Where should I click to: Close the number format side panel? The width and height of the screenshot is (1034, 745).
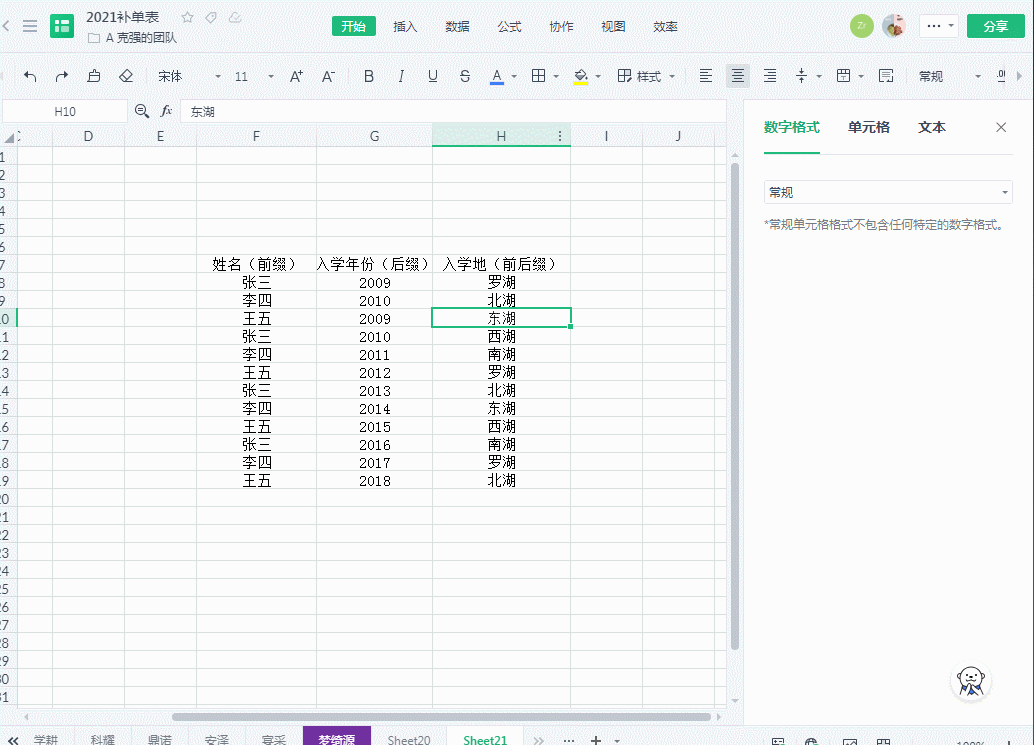(1001, 127)
